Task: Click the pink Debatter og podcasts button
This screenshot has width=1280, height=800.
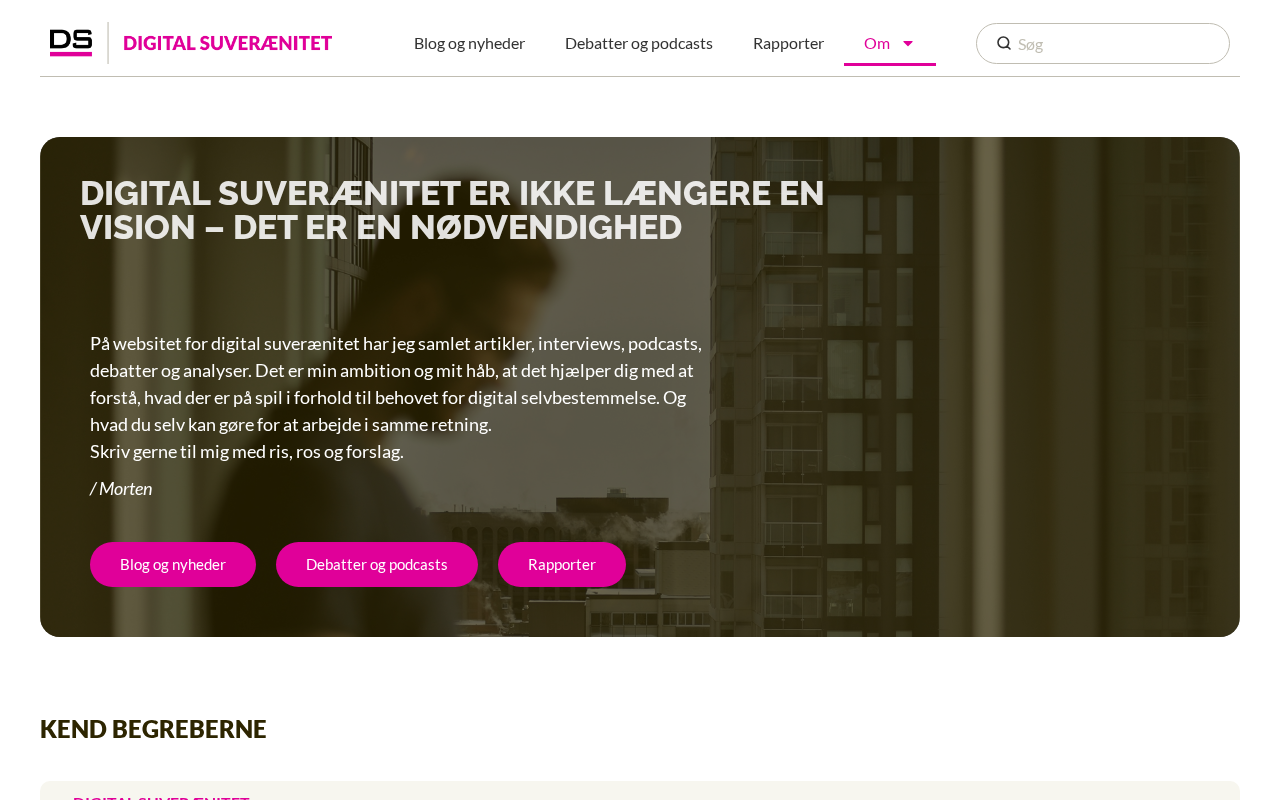Action: point(377,564)
